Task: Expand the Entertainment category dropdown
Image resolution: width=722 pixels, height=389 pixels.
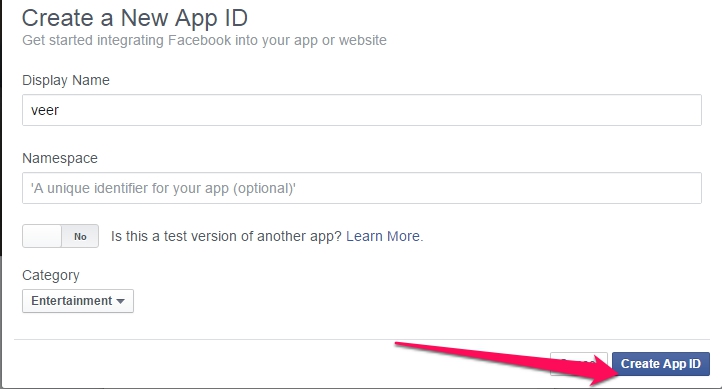Action: coord(78,301)
